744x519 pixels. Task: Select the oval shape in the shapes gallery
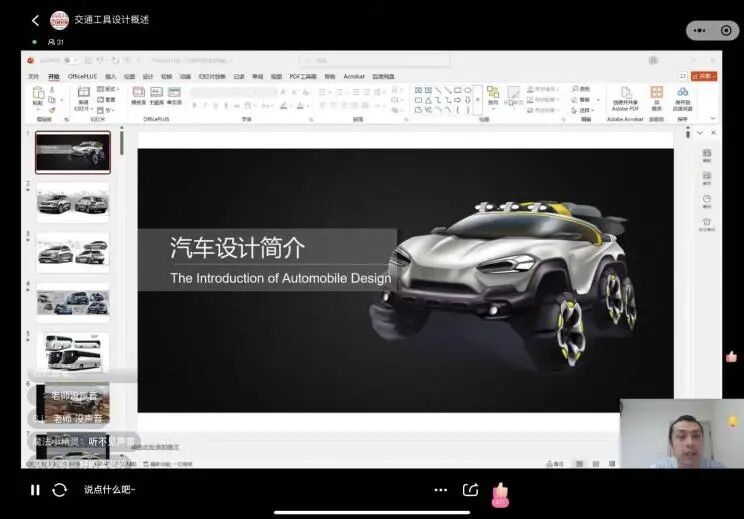(x=467, y=90)
